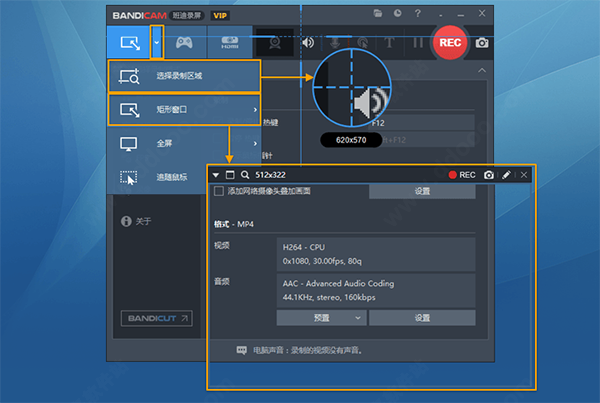Screen dimensions: 600x403
Task: Choose 全屏 menu entry
Action: [184, 144]
